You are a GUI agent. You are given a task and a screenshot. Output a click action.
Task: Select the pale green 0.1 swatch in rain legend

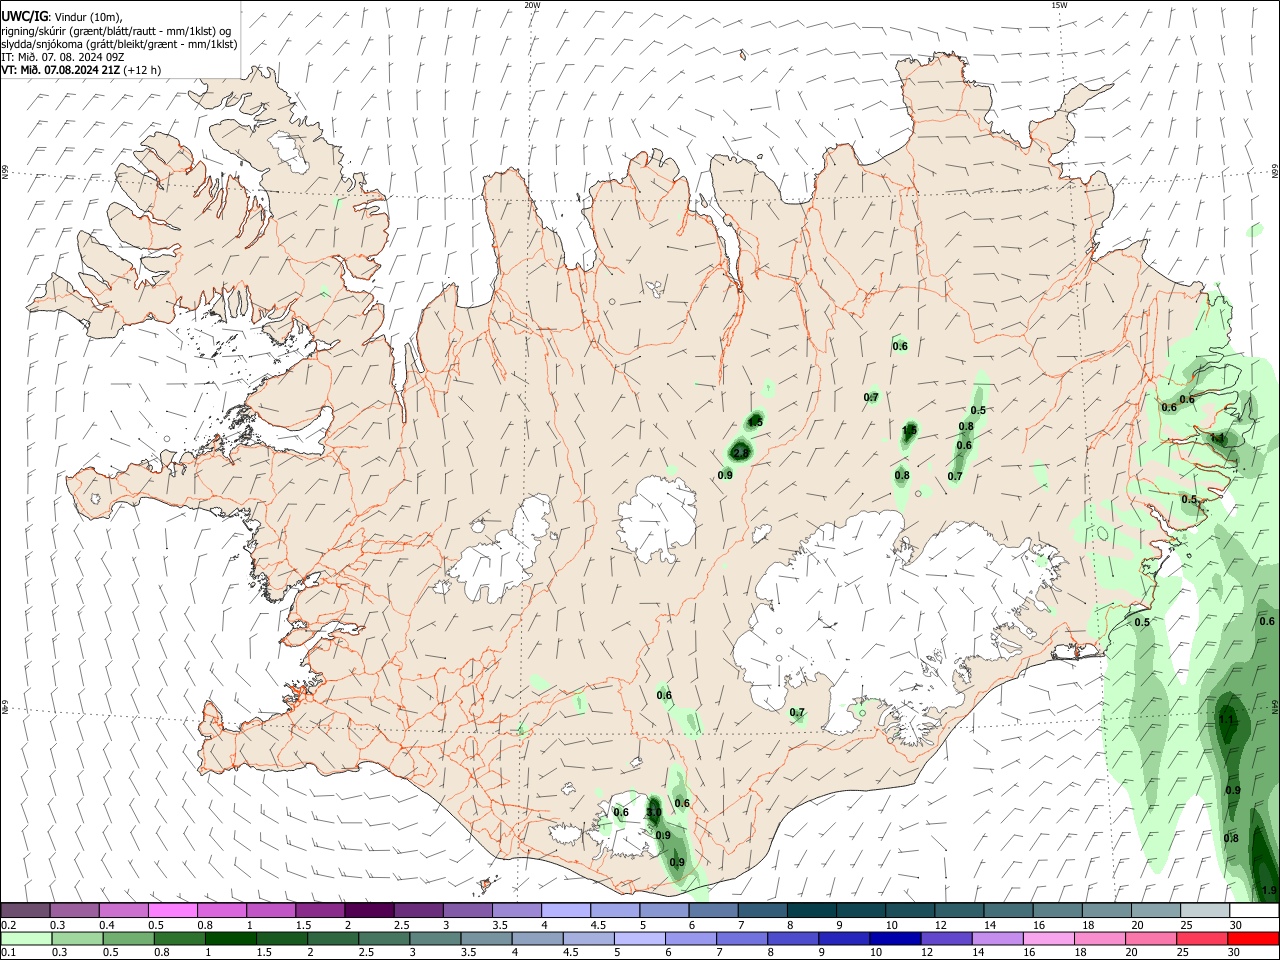(x=26, y=938)
